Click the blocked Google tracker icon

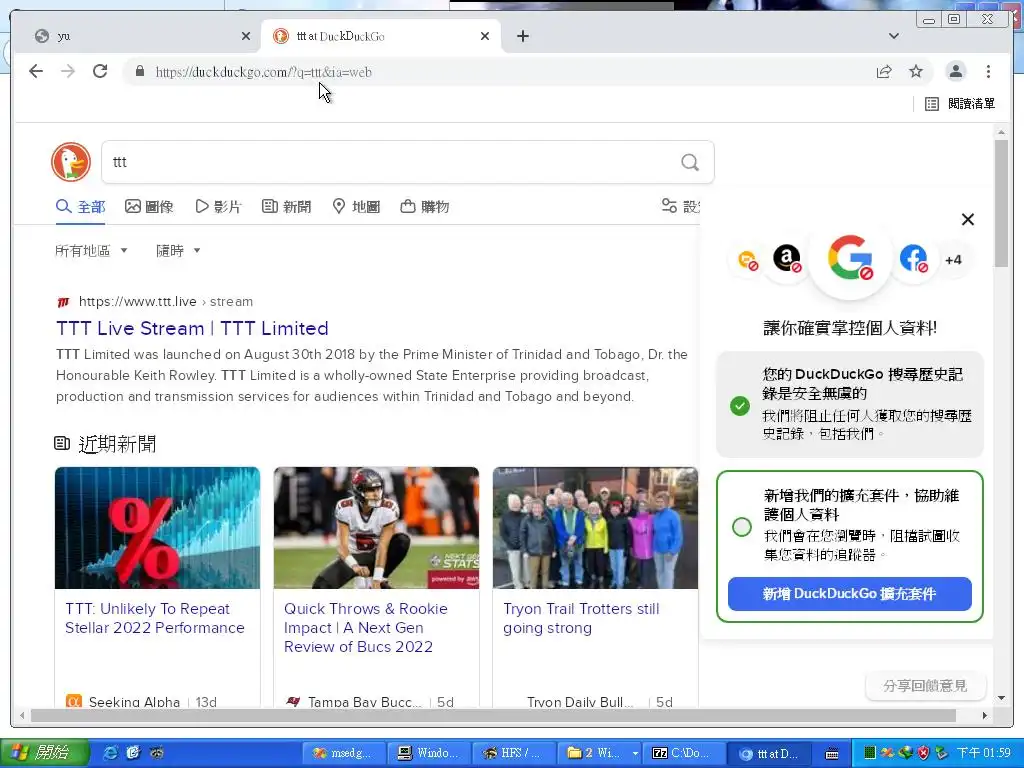coord(850,258)
